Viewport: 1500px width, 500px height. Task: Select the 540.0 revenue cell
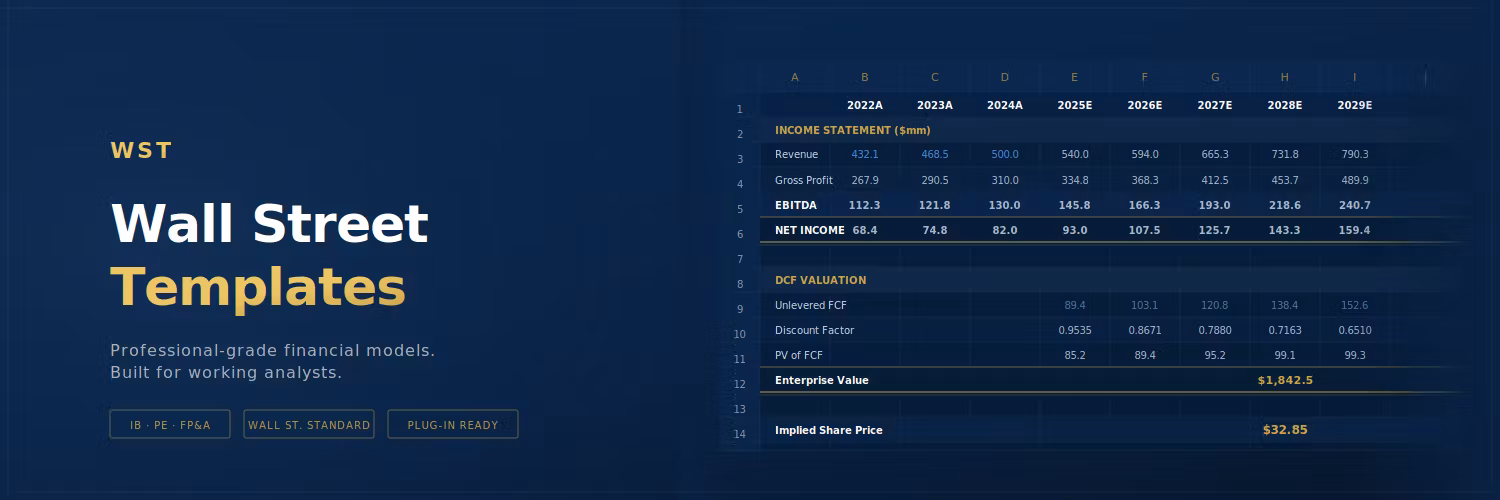click(x=1075, y=154)
